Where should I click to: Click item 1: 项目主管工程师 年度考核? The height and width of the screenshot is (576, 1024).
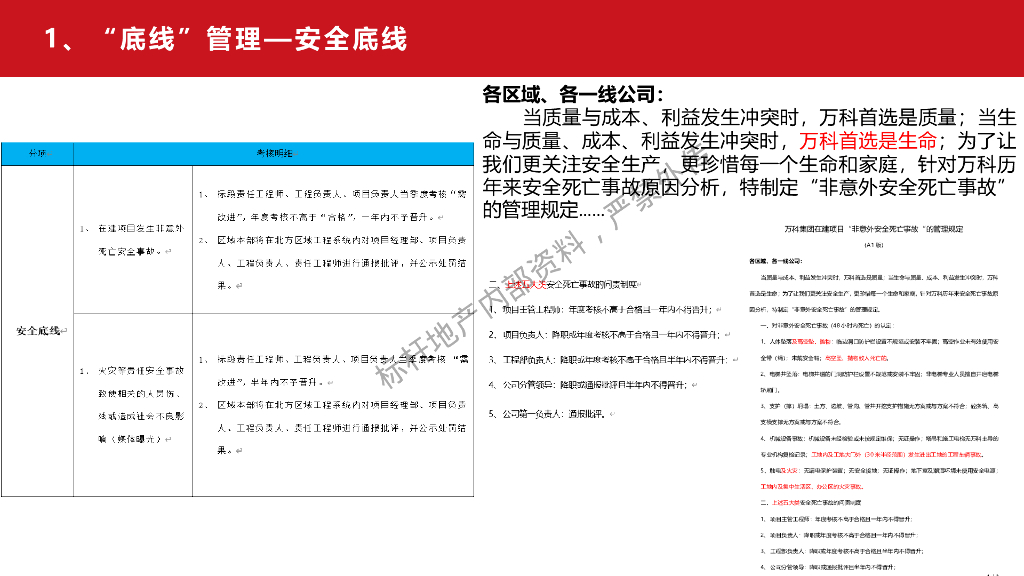[605, 310]
